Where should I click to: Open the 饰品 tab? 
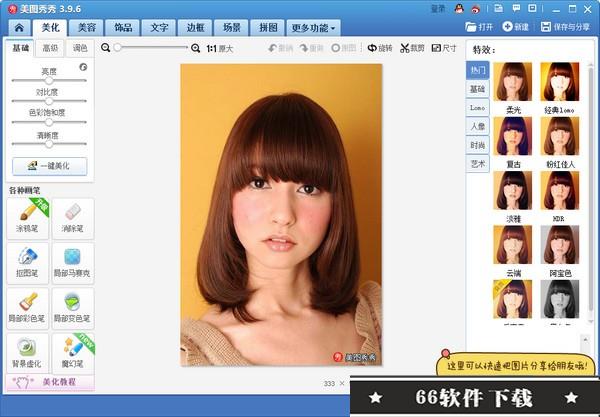click(123, 28)
